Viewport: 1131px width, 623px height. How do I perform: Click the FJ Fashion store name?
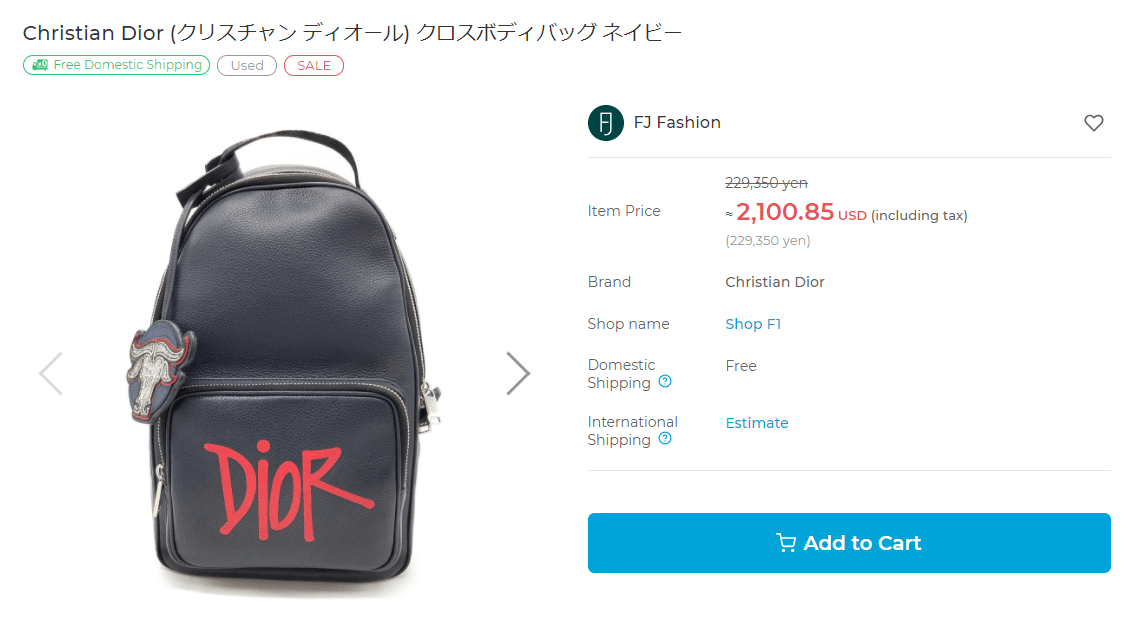(x=677, y=123)
